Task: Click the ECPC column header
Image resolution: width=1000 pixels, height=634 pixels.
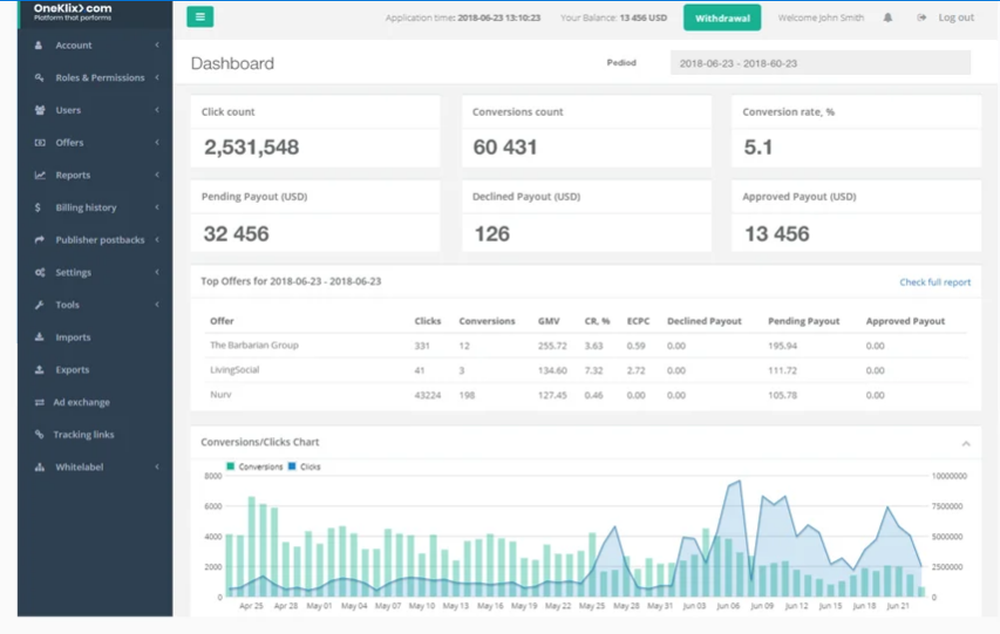Action: tap(638, 321)
